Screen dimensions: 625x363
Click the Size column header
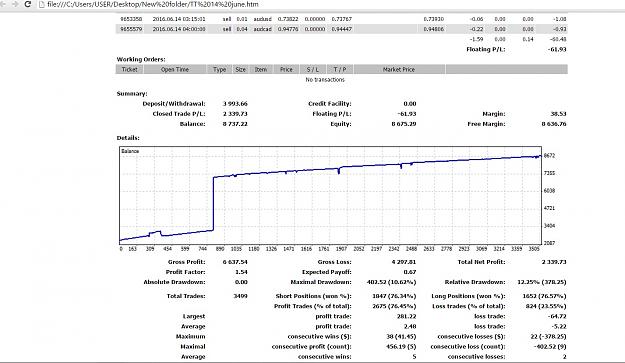[241, 69]
